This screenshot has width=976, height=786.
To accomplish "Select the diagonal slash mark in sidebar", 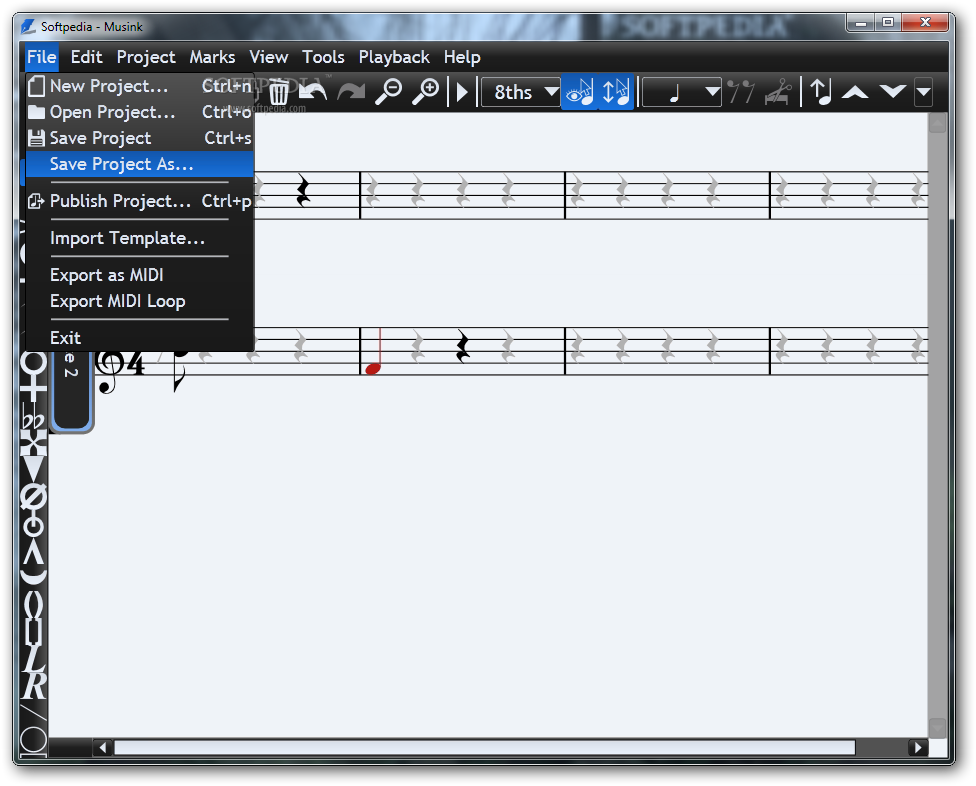I will pyautogui.click(x=34, y=714).
